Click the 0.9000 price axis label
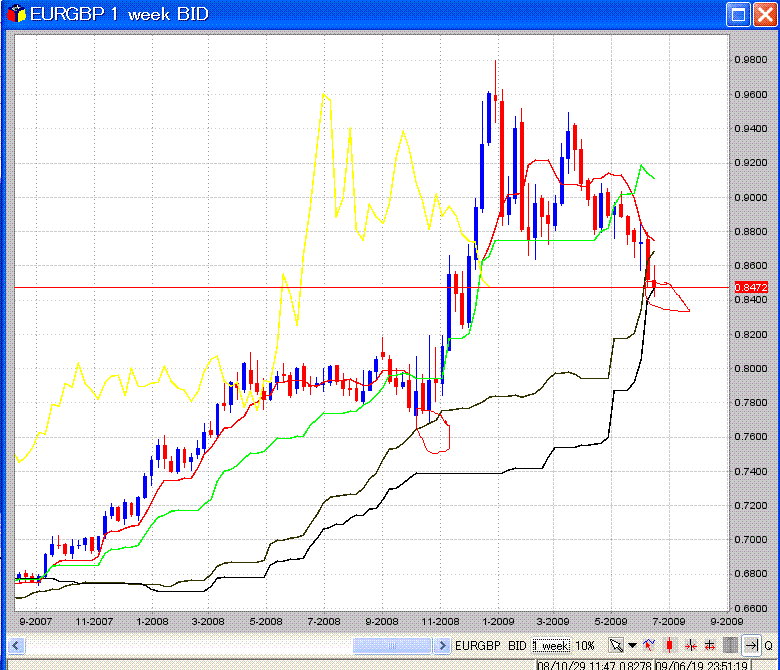This screenshot has height=670, width=780. pos(751,197)
